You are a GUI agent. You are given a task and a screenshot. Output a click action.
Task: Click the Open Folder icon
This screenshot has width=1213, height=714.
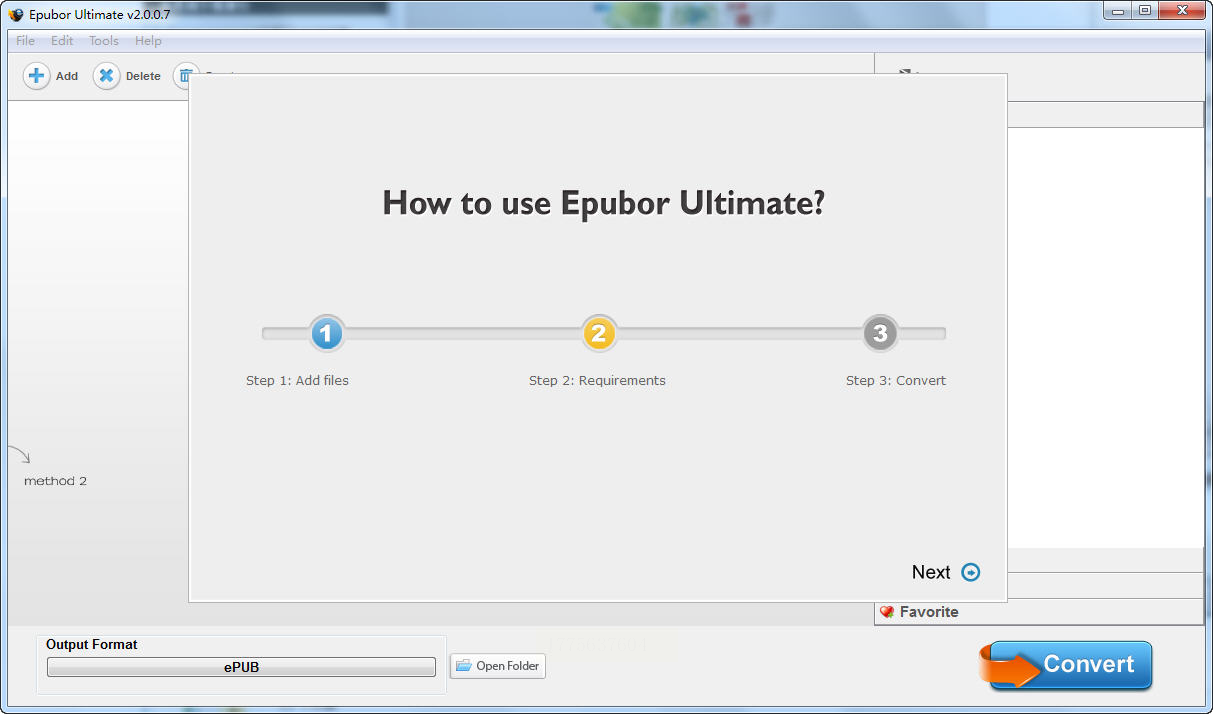point(464,666)
